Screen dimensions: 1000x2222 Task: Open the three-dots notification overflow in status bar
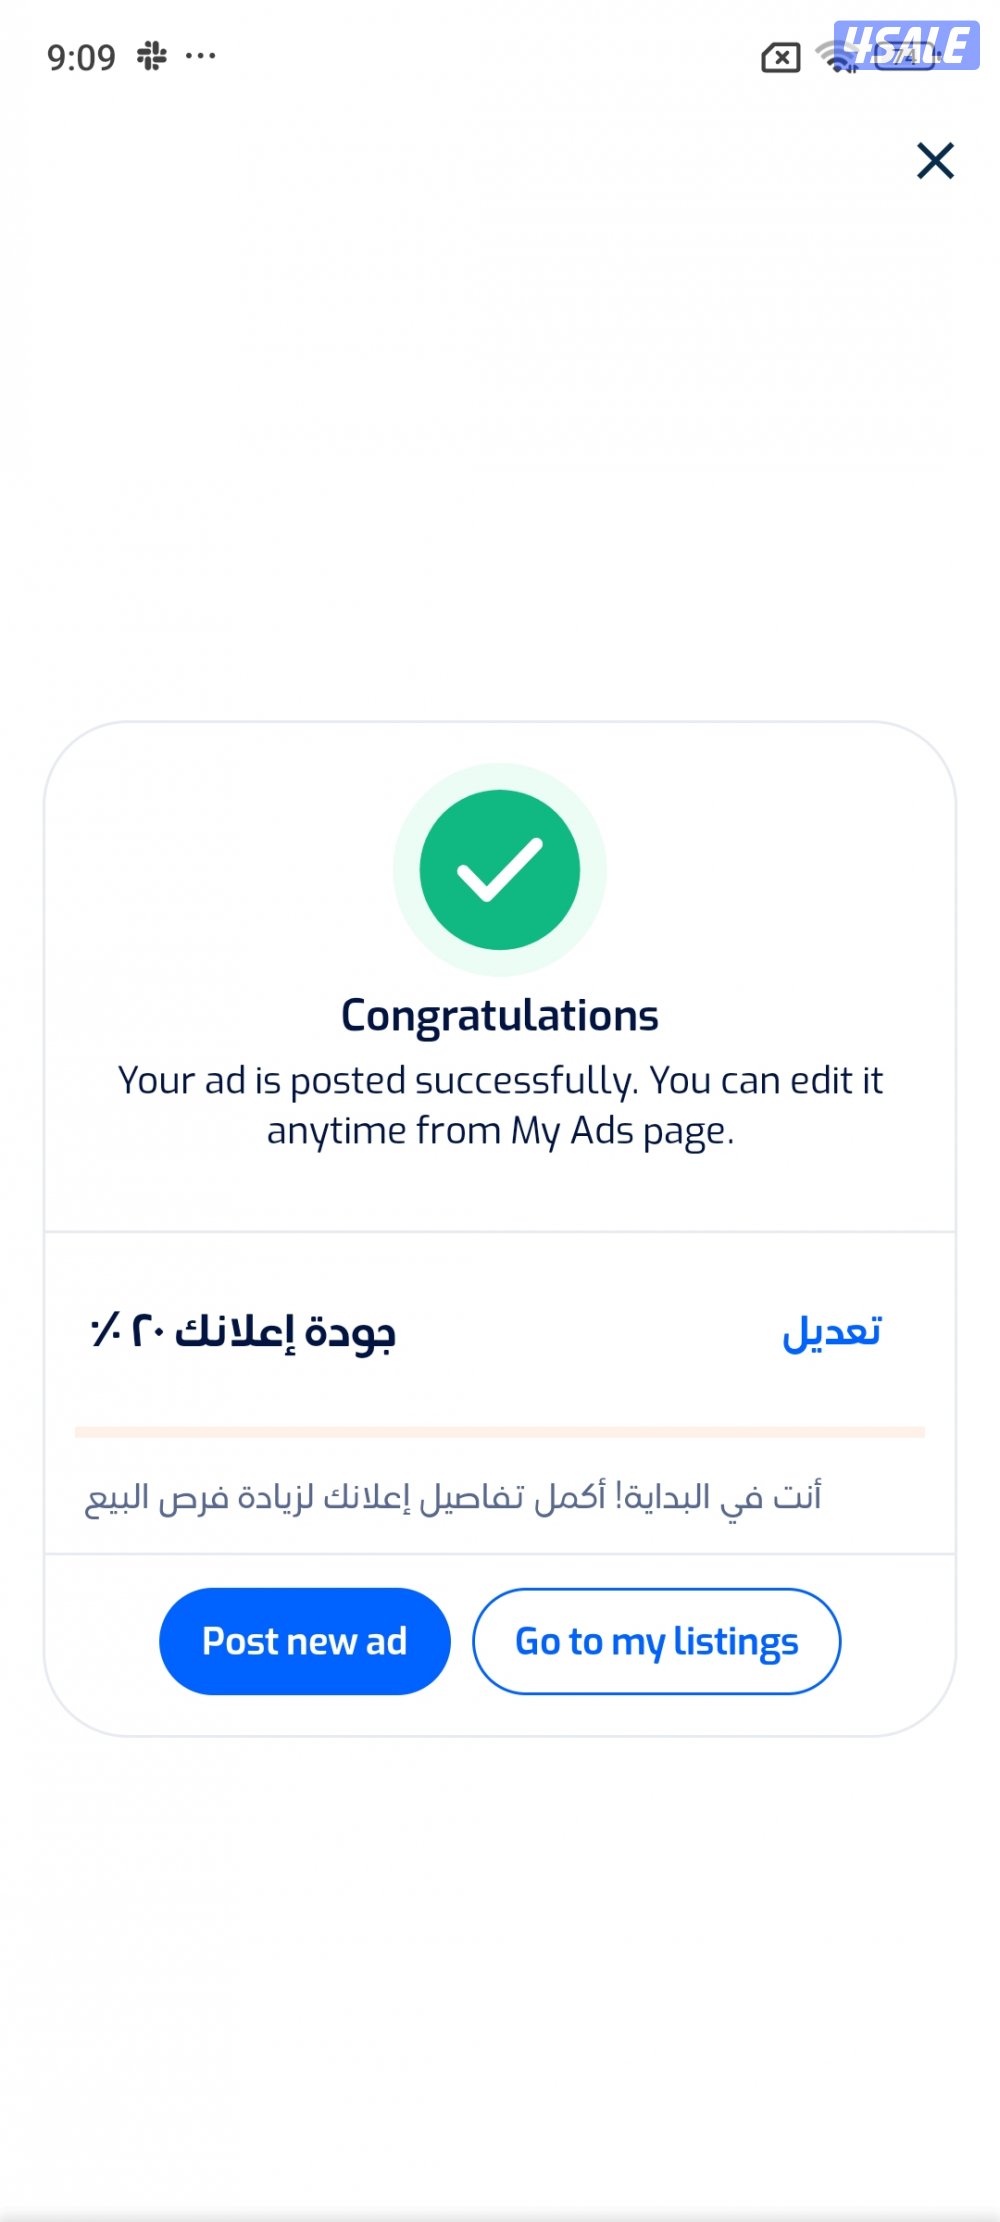(x=201, y=56)
